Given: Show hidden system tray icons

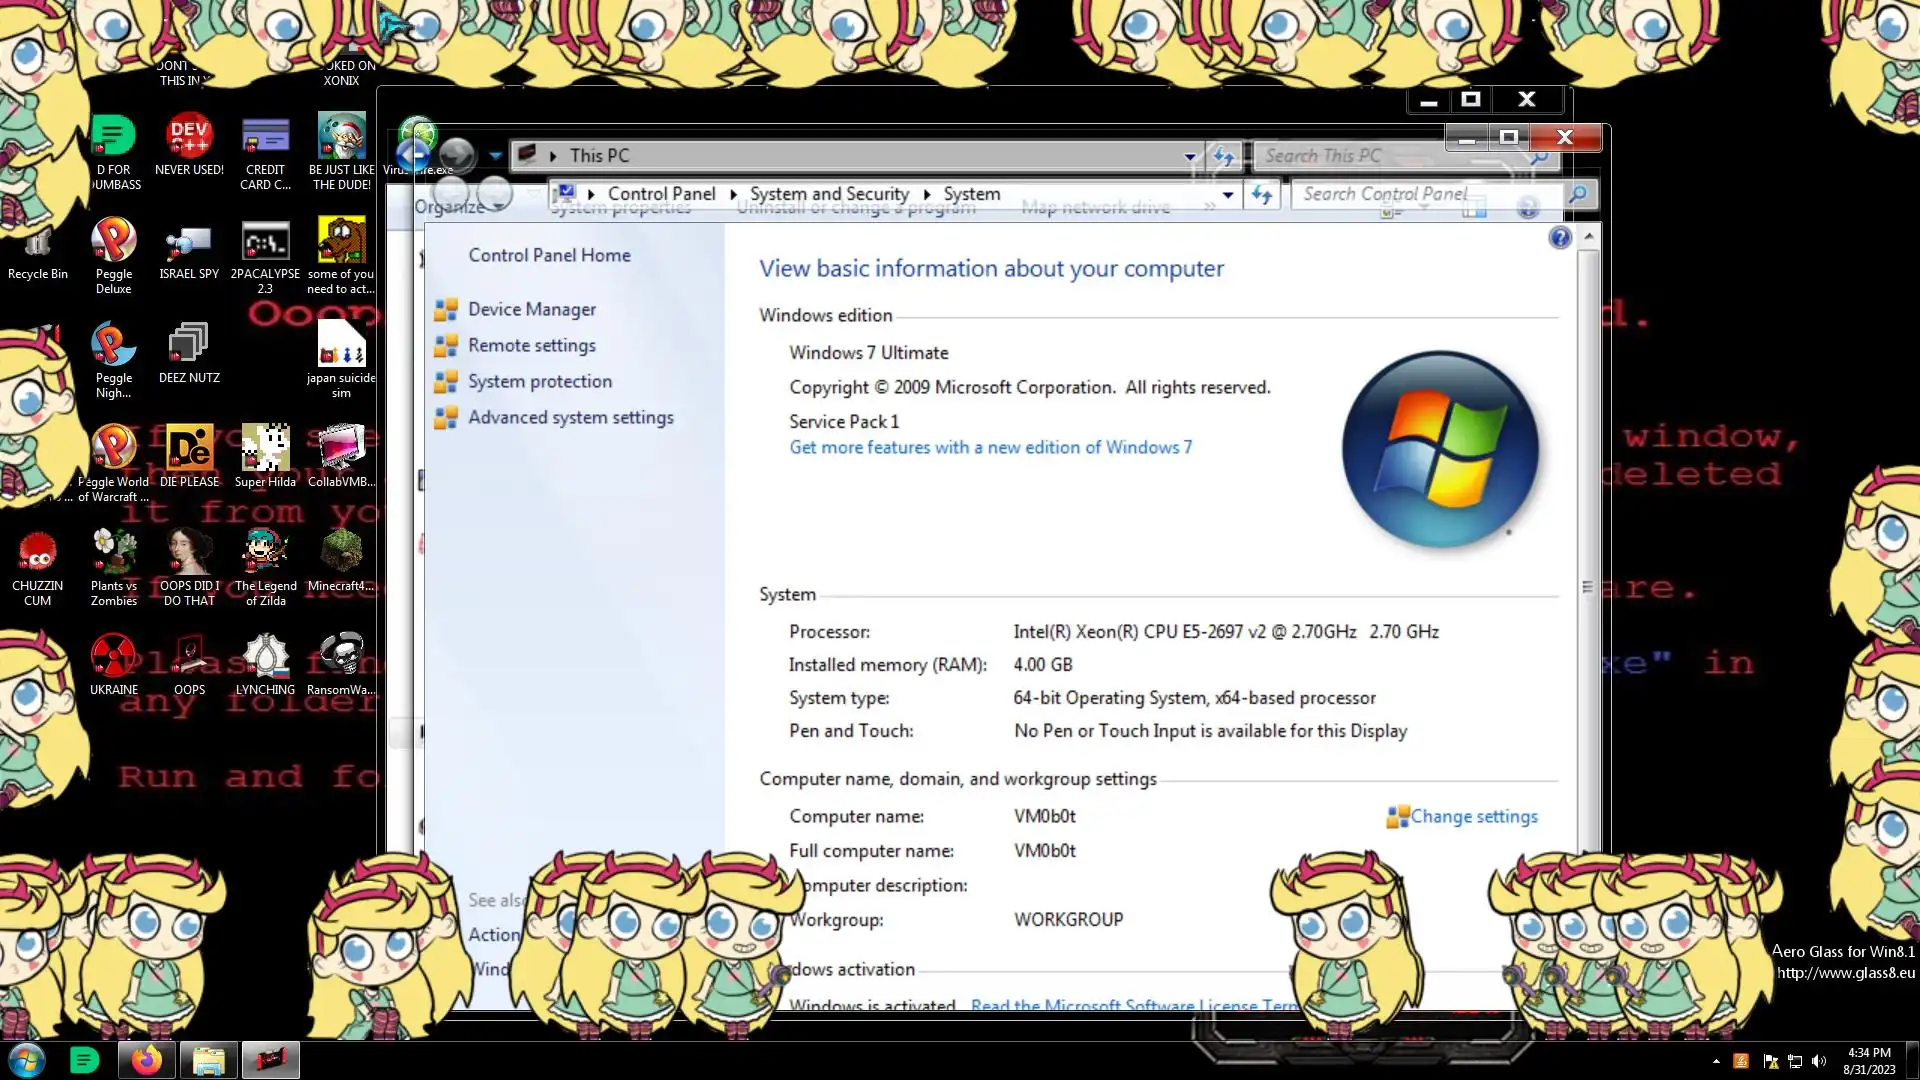Looking at the screenshot, I should (x=1716, y=1061).
